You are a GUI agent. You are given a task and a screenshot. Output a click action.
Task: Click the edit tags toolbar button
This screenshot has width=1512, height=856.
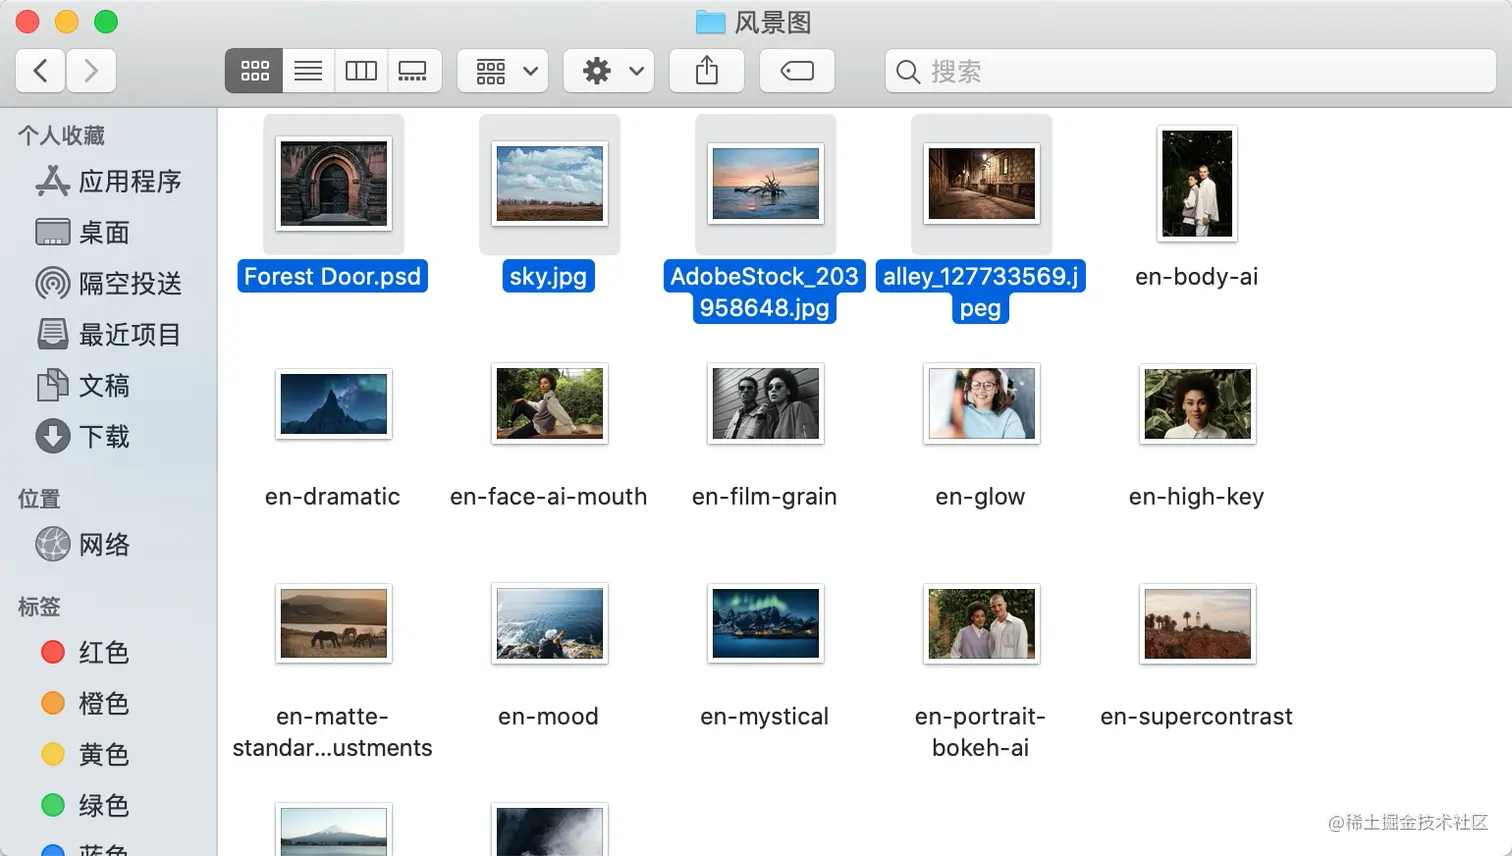coord(797,71)
